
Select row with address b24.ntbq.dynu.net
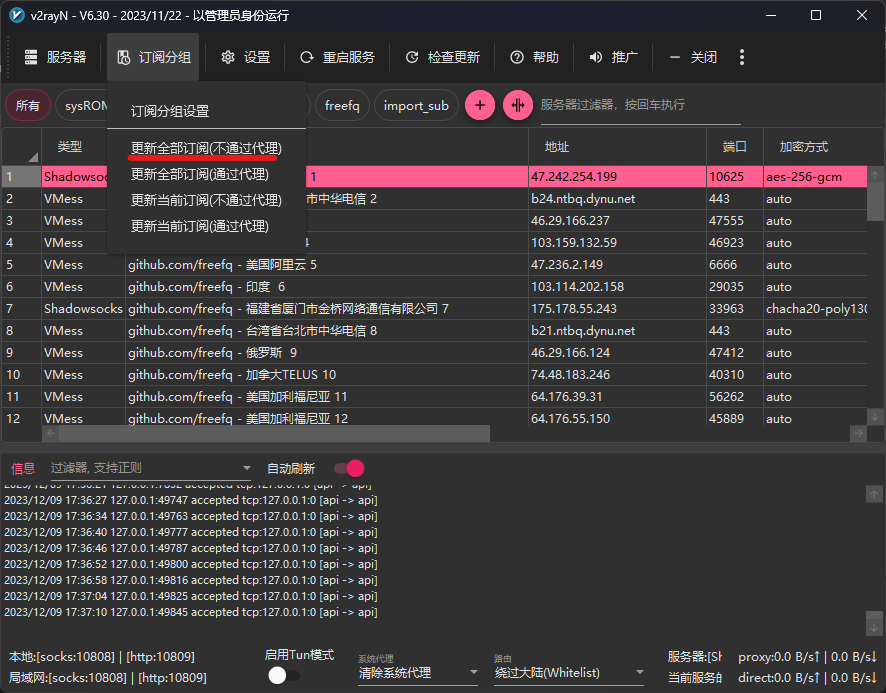434,198
